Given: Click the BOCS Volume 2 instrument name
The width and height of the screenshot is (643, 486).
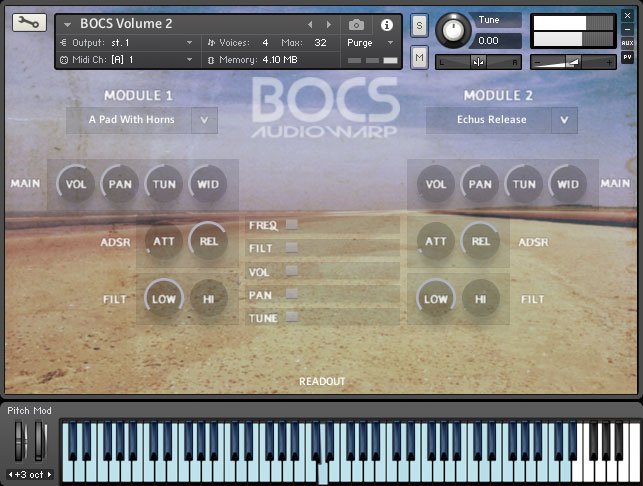Looking at the screenshot, I should (126, 24).
